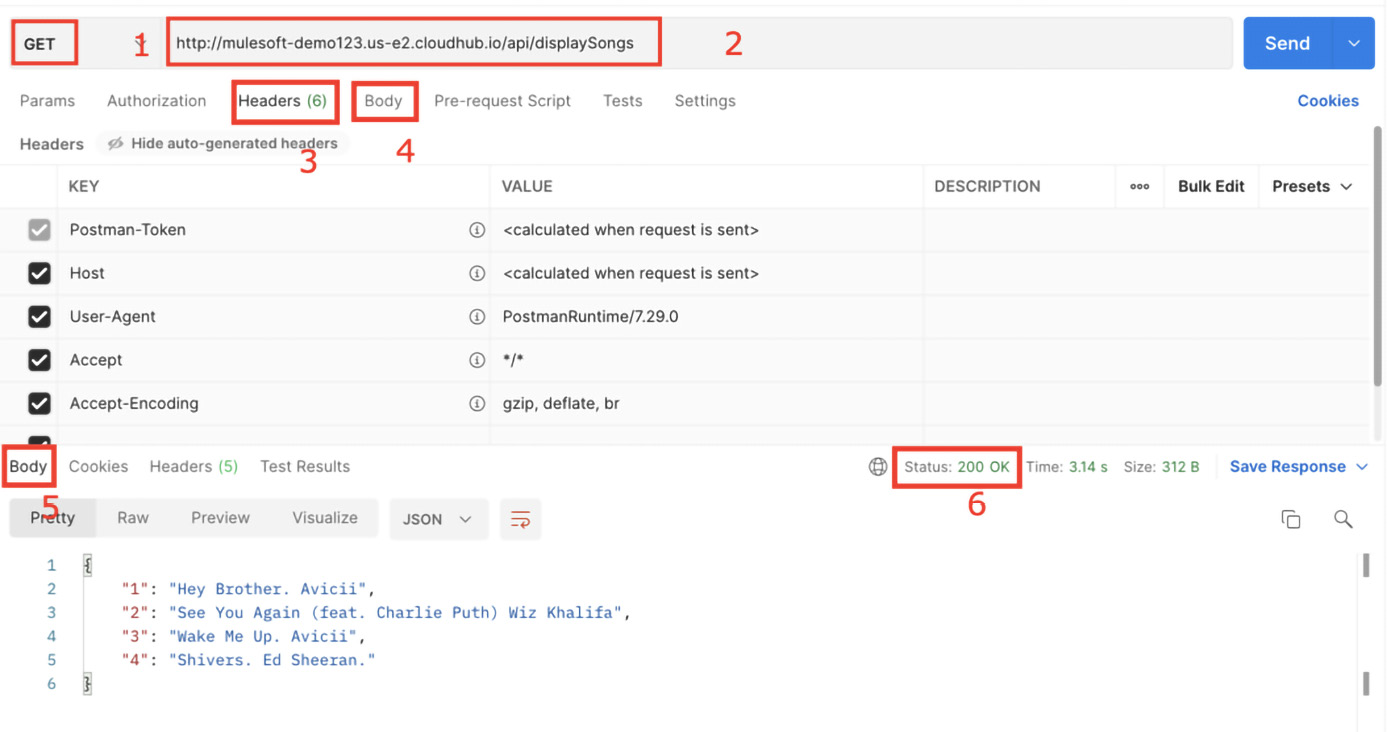Viewport: 1387px width, 732px height.
Task: Click the info icon next to Host header
Action: coord(475,273)
